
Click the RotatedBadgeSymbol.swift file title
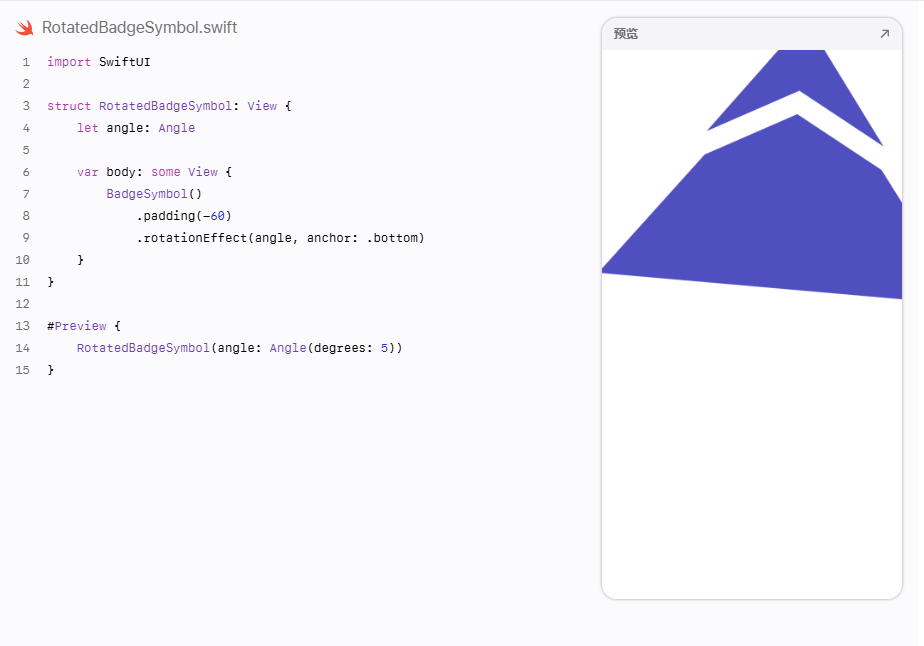[x=140, y=28]
